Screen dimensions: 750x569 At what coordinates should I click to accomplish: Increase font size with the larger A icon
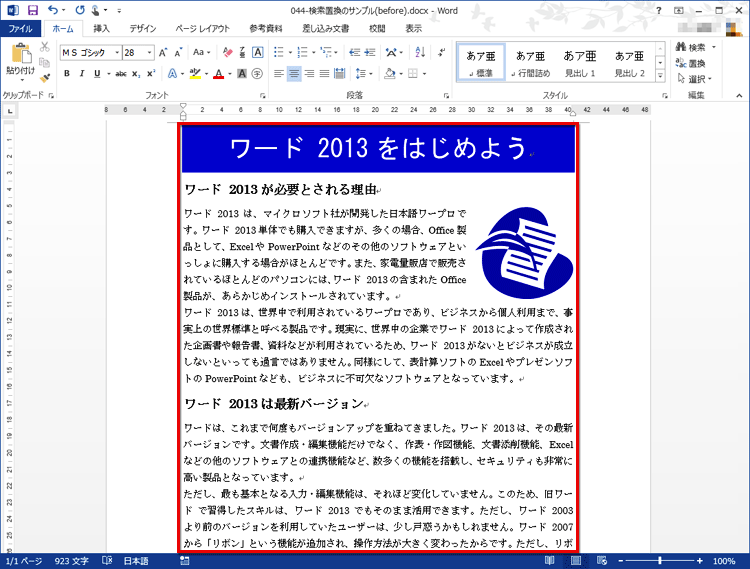[x=163, y=53]
